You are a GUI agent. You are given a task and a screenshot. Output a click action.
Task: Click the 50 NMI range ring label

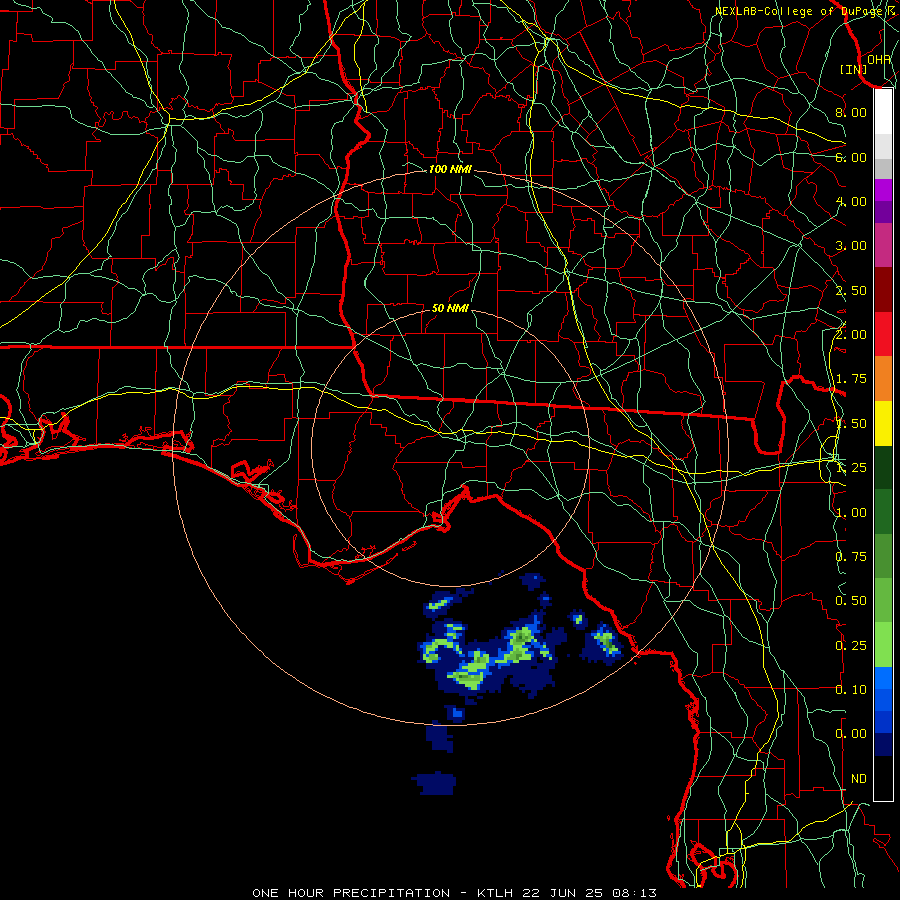450,308
